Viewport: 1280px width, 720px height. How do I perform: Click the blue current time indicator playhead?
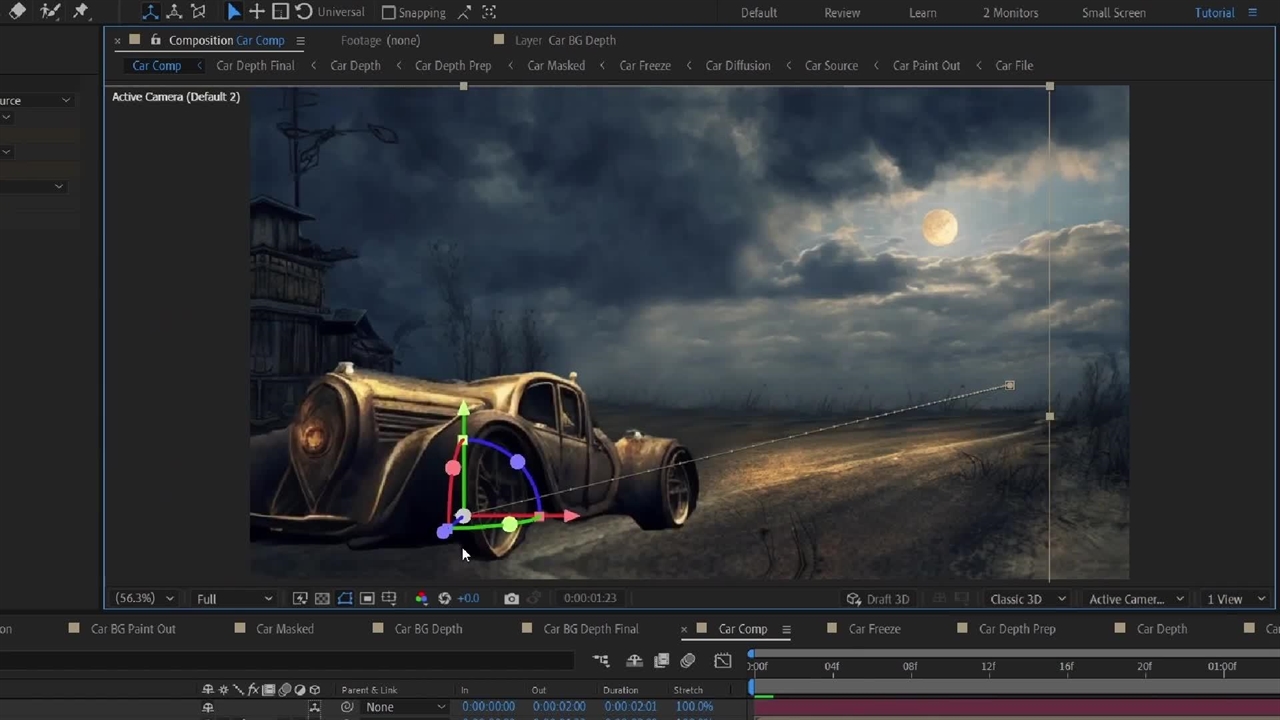752,685
